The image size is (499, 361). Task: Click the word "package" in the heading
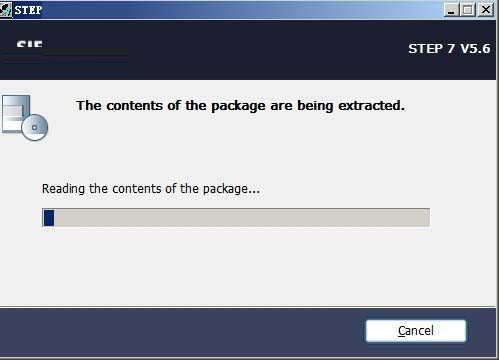[x=238, y=106]
